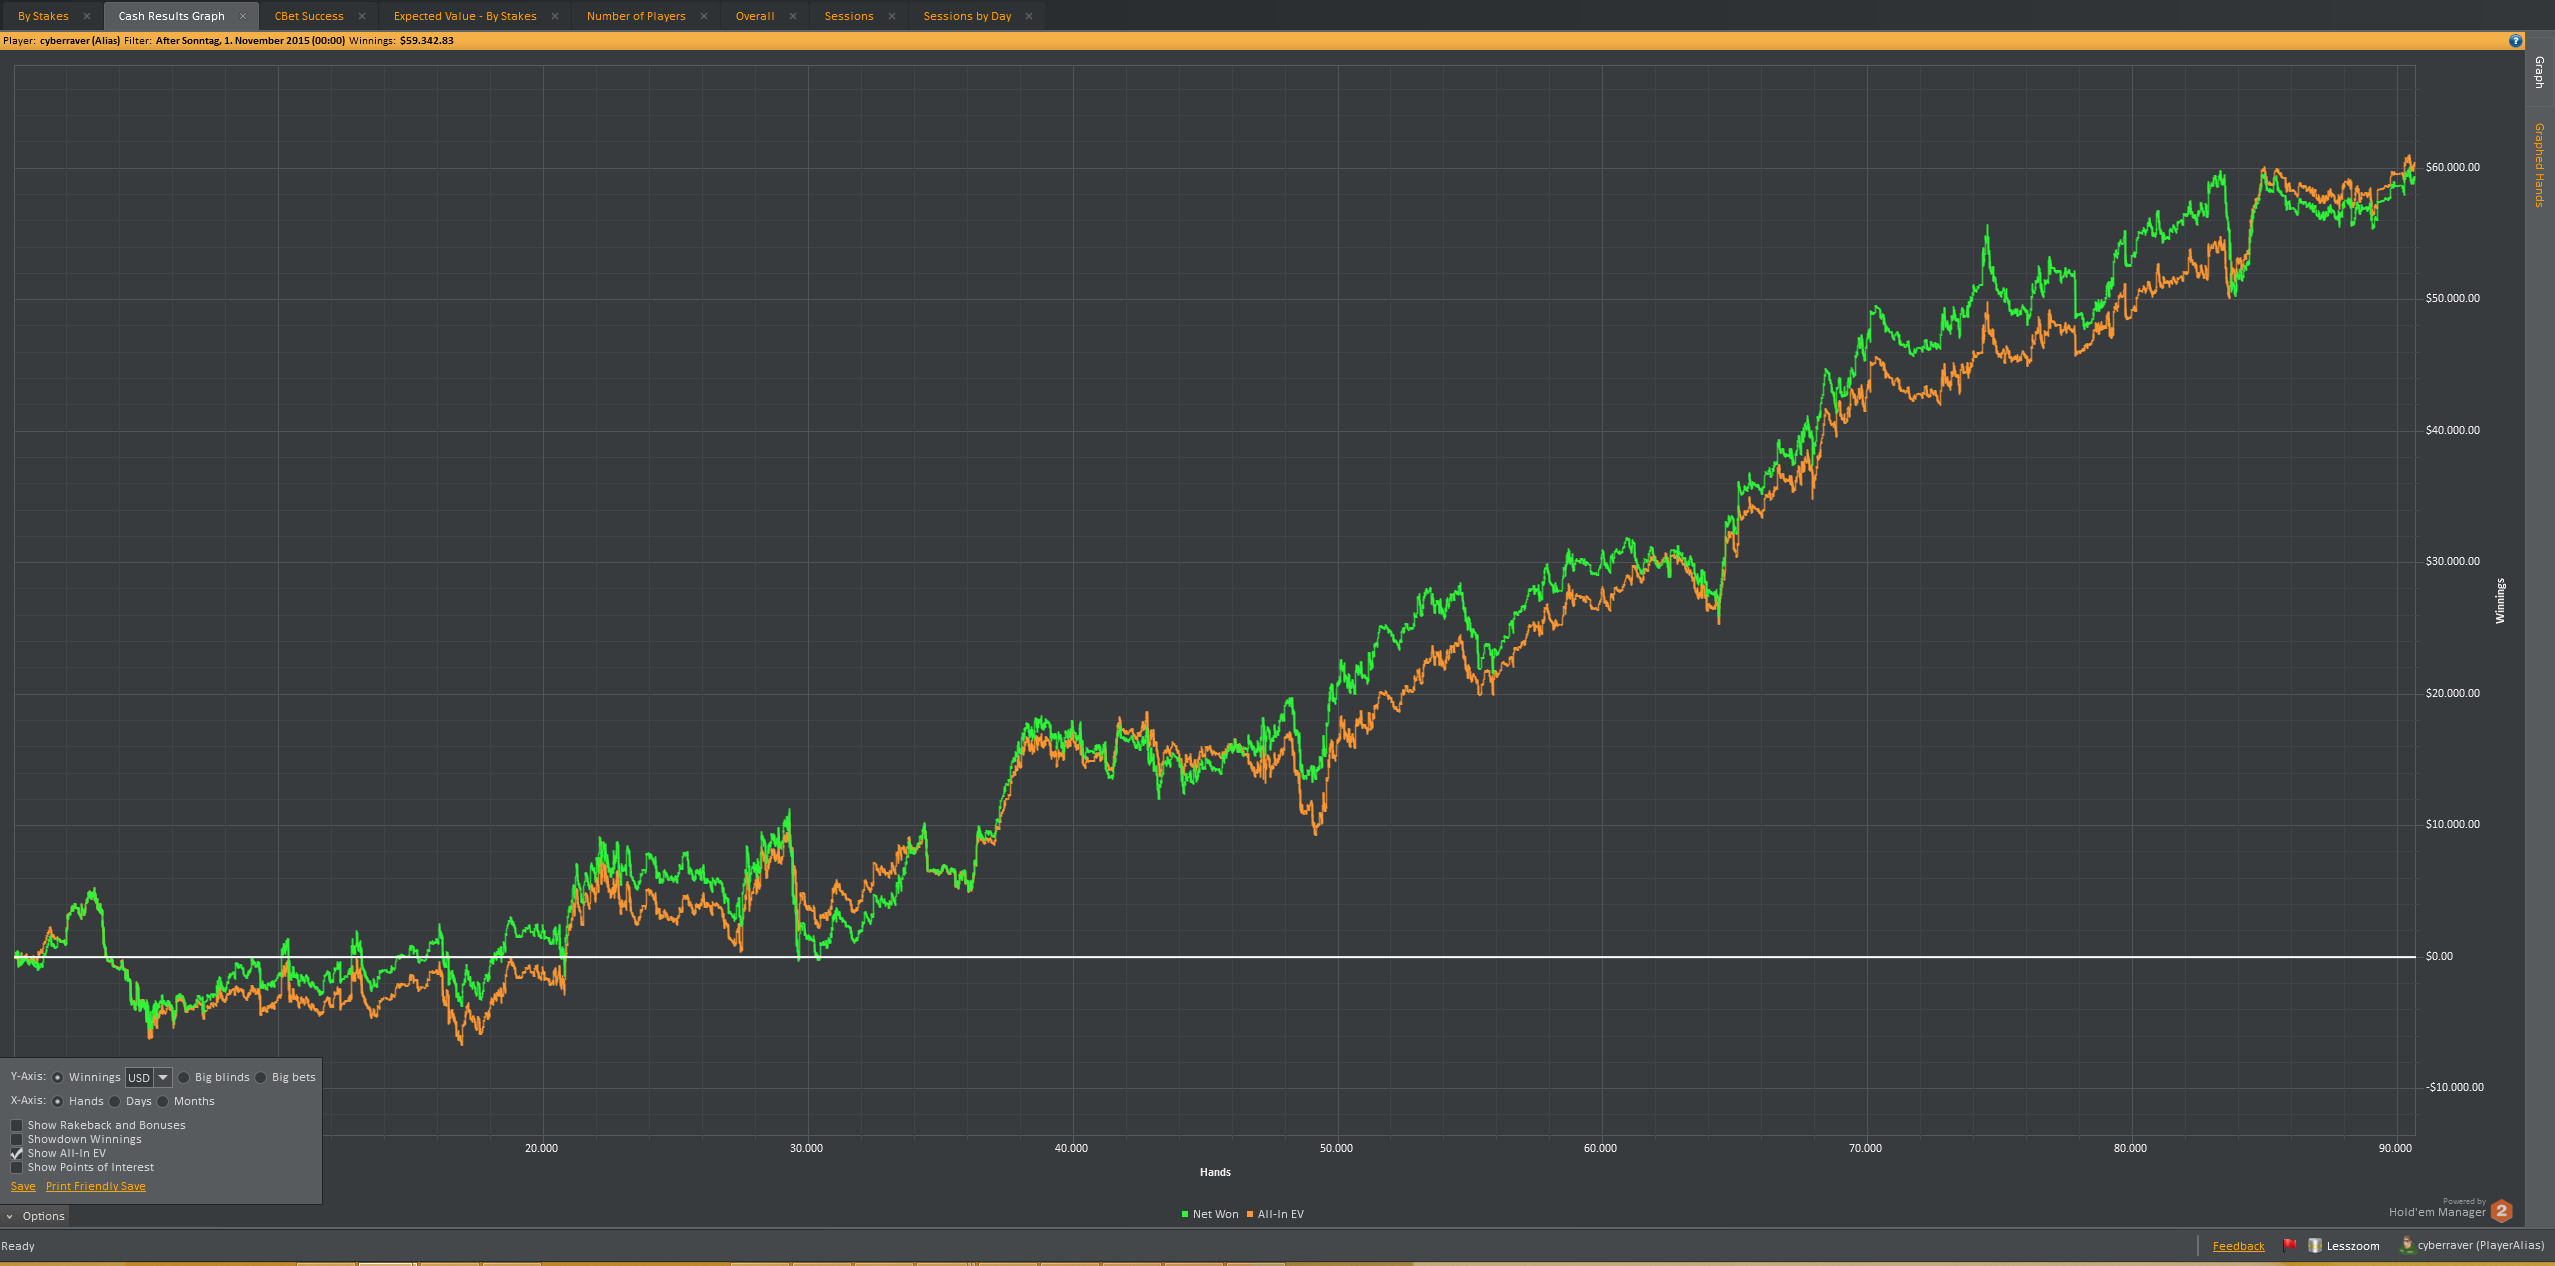This screenshot has height=1266, width=2555.
Task: Select the Big blinds Y-axis option
Action: pos(184,1077)
